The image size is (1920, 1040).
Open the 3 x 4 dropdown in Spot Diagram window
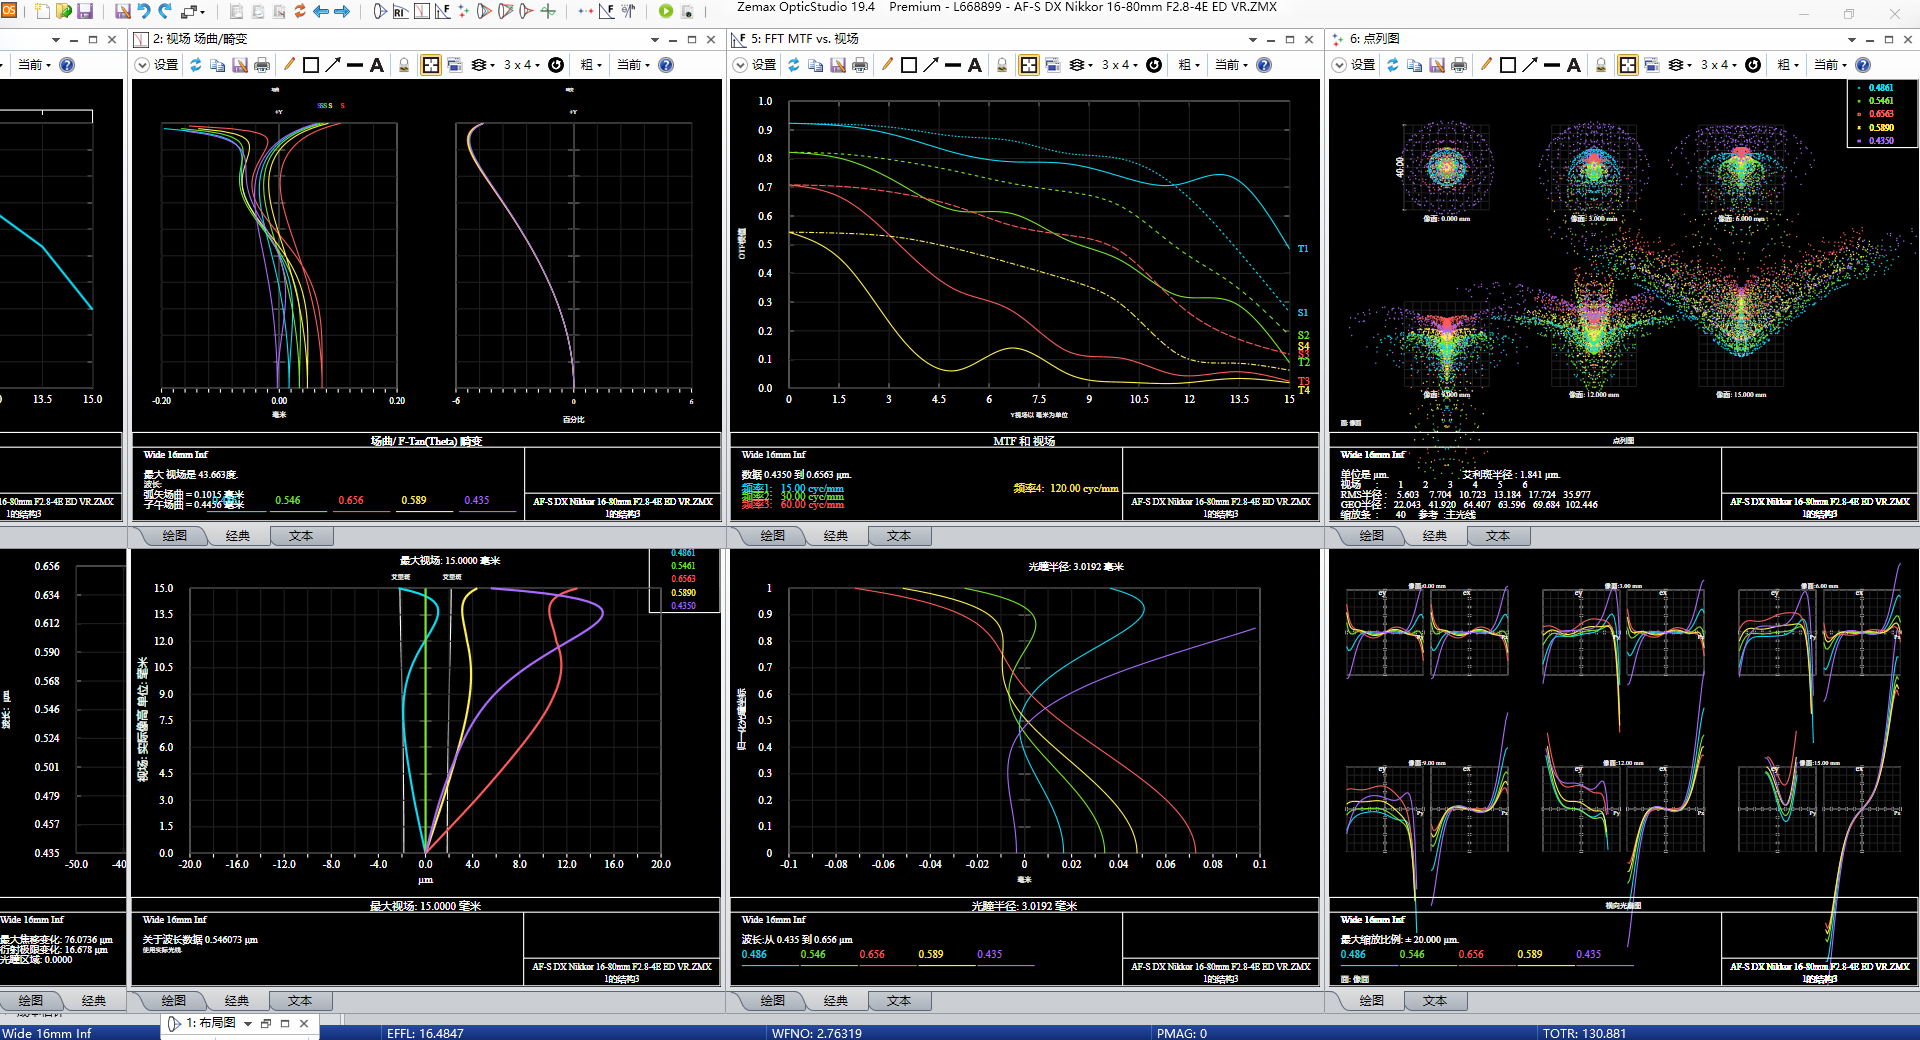1718,65
